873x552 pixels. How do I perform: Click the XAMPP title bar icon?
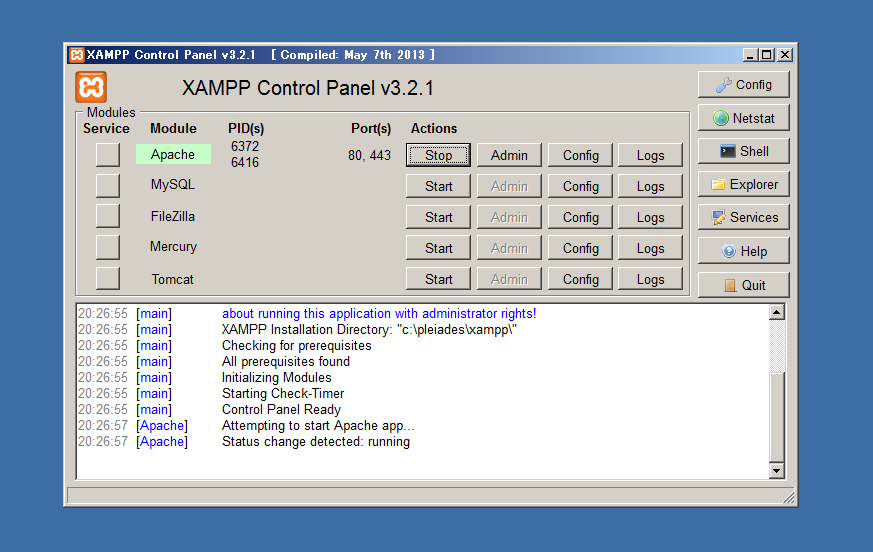(x=76, y=55)
